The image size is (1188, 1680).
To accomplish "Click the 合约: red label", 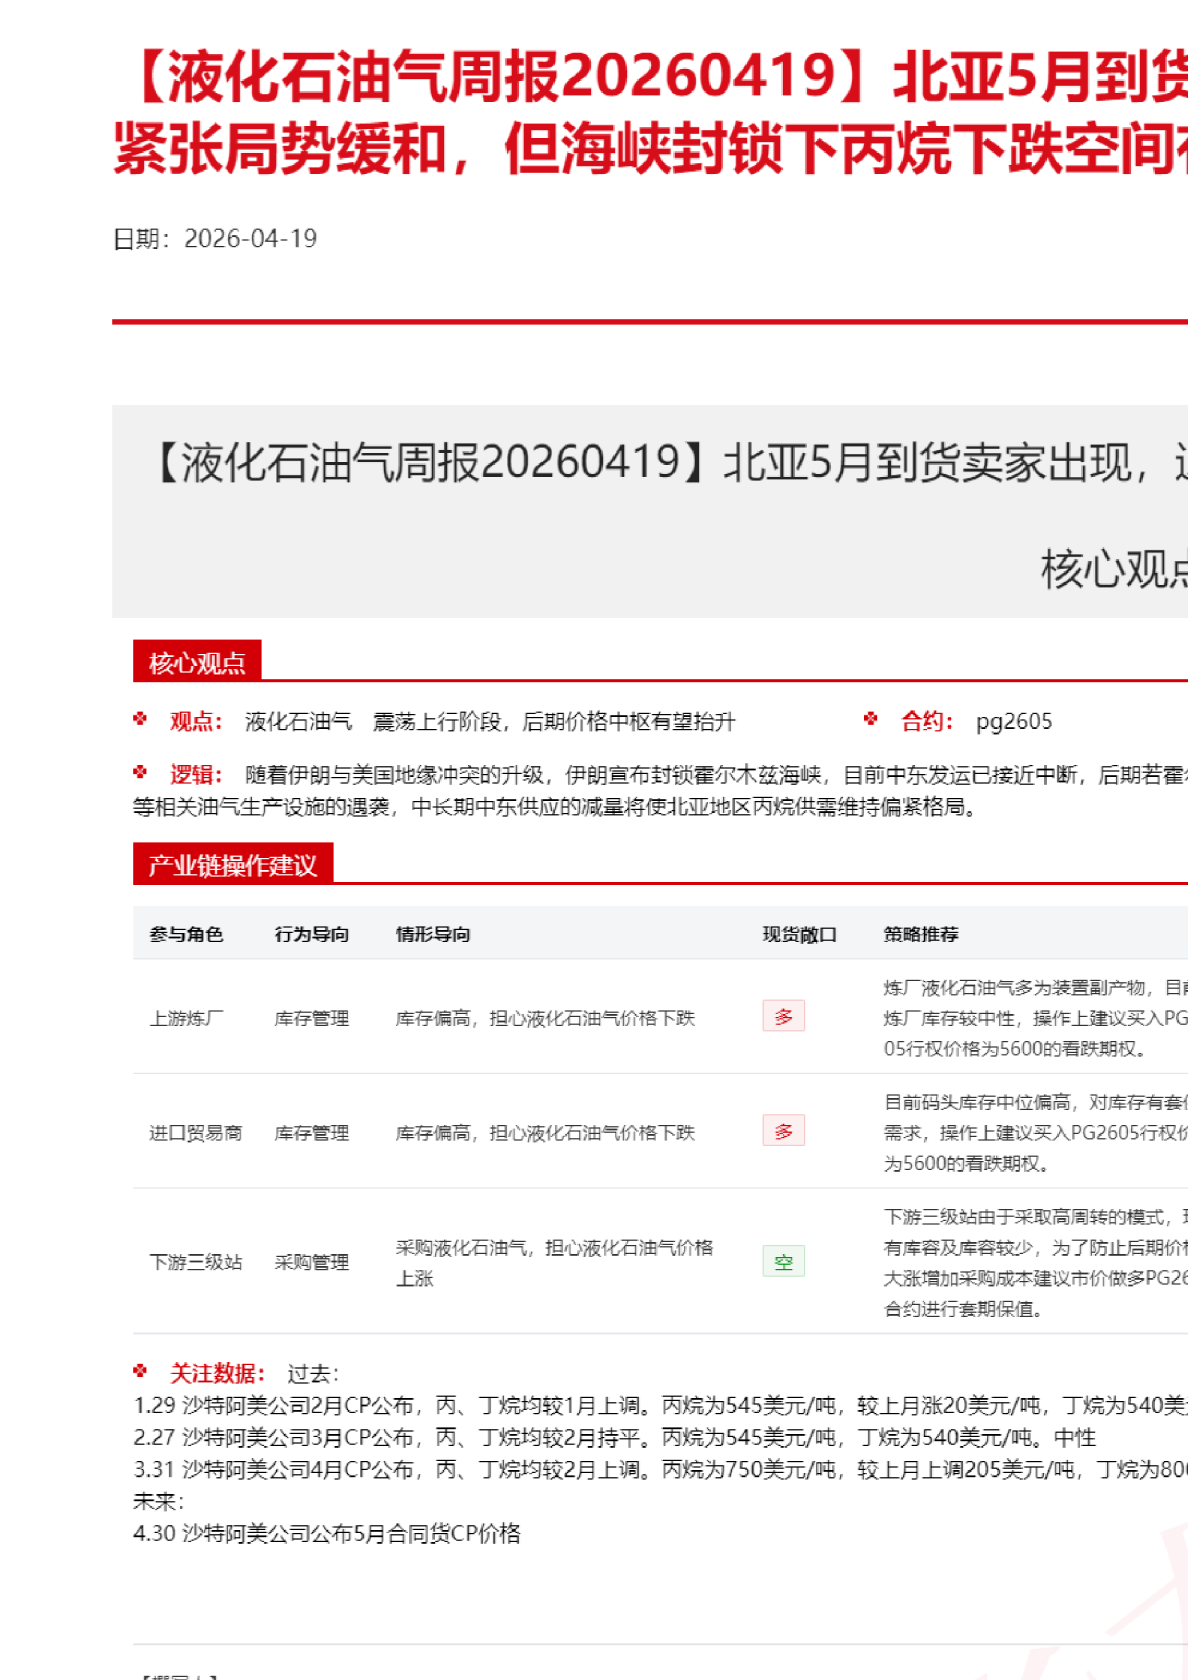I will tap(928, 721).
